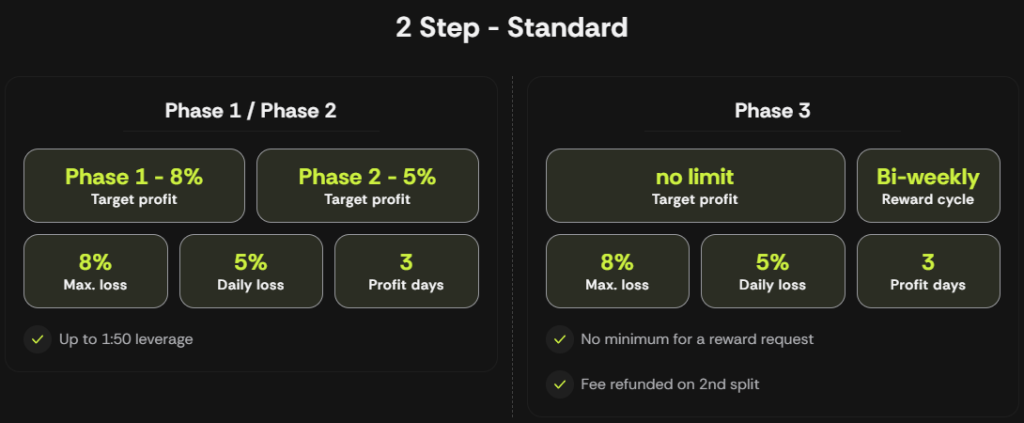Select Phase 3's 5% Daily loss card
The image size is (1024, 423).
773,271
